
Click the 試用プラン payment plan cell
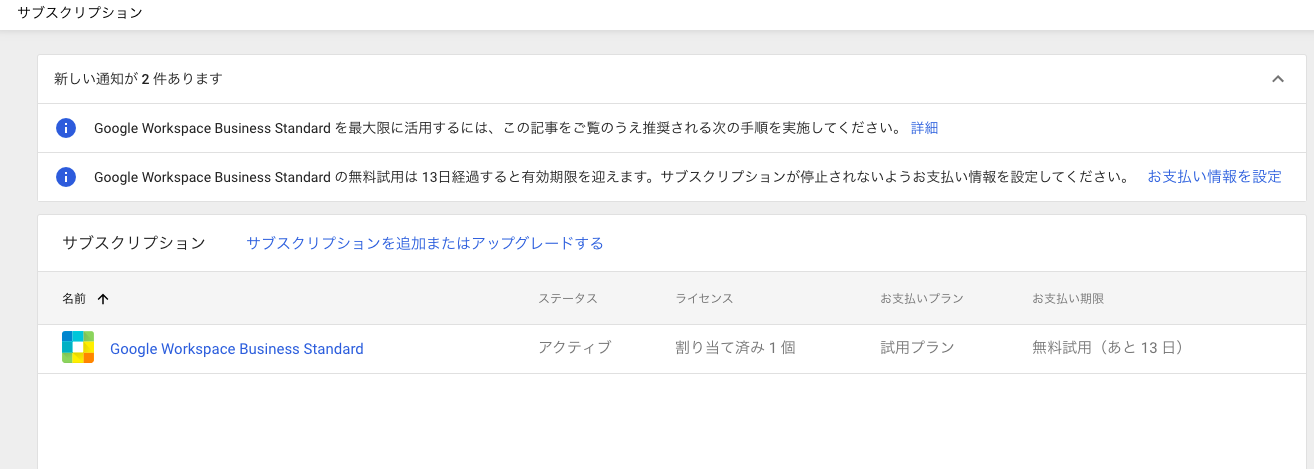(917, 348)
